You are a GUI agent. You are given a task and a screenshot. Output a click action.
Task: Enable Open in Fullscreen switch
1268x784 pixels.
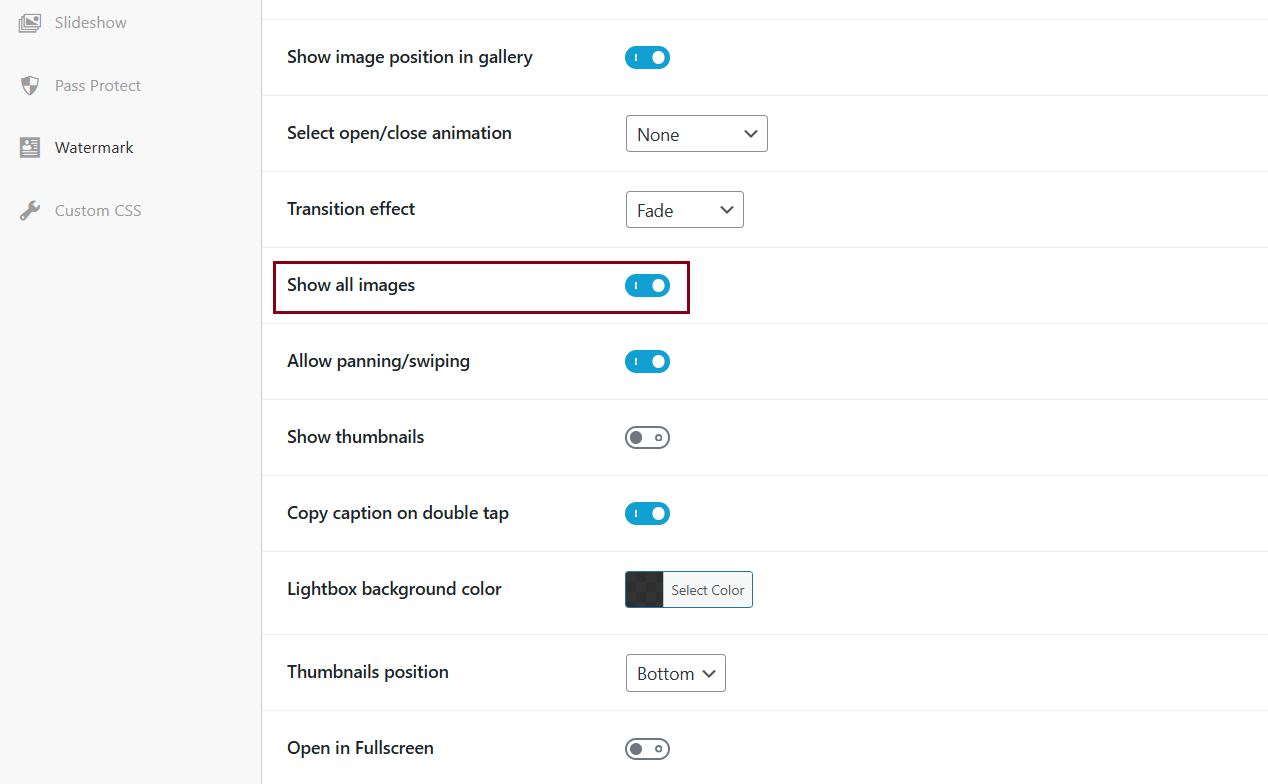[647, 749]
